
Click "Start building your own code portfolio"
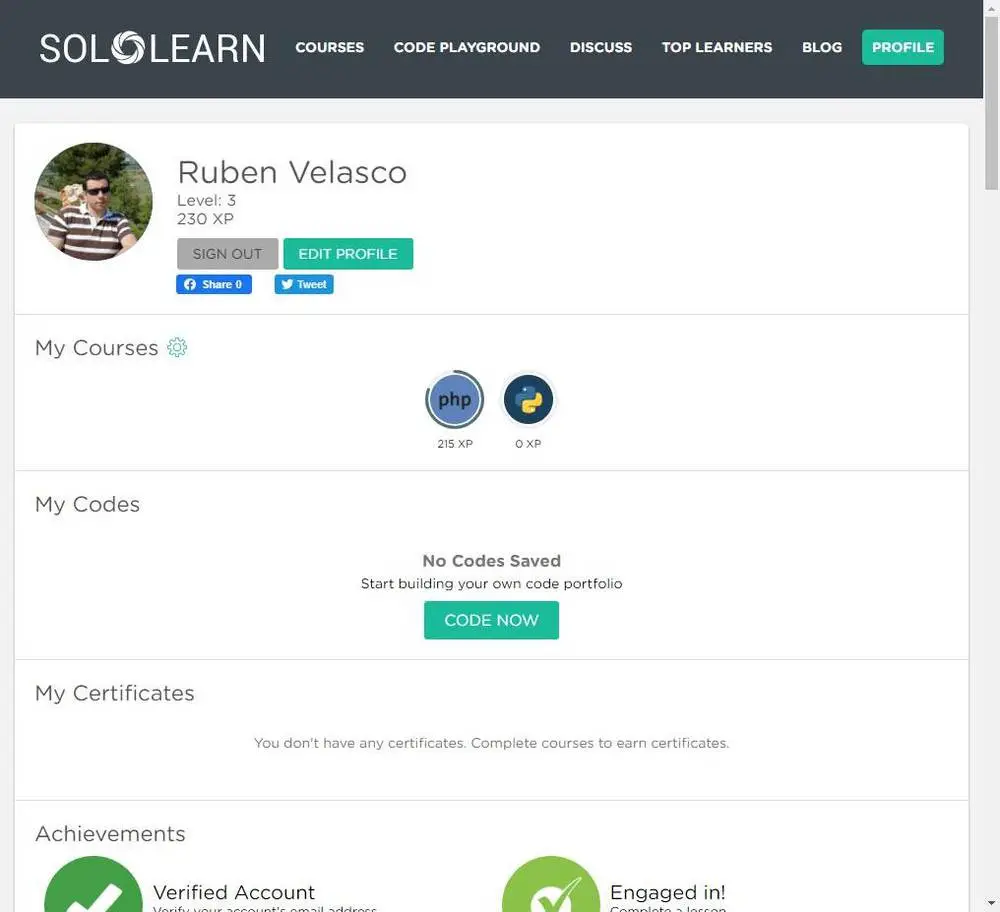[491, 584]
